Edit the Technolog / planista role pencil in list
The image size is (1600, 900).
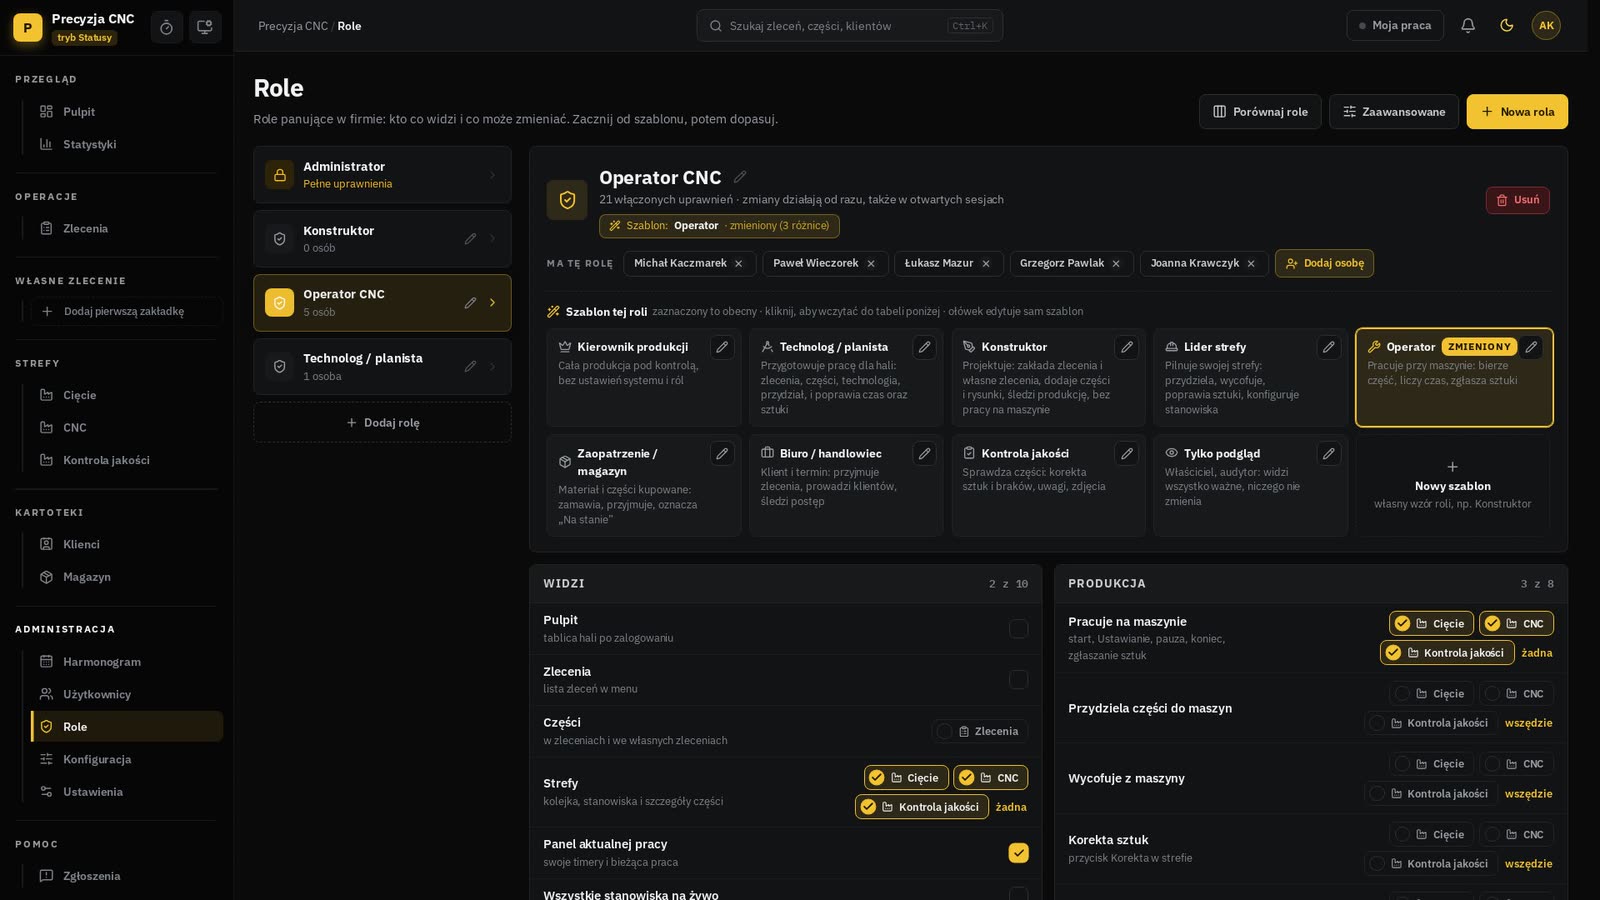pyautogui.click(x=470, y=367)
